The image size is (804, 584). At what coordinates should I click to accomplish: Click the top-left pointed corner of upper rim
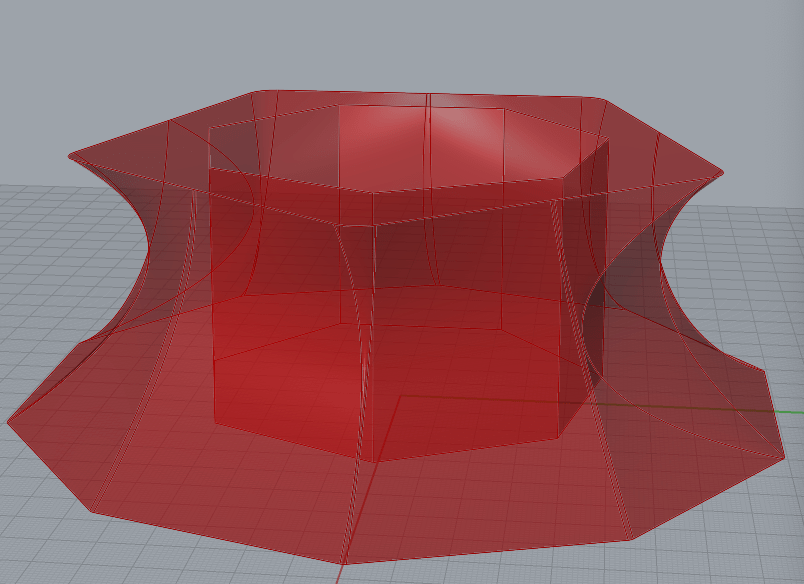click(70, 156)
